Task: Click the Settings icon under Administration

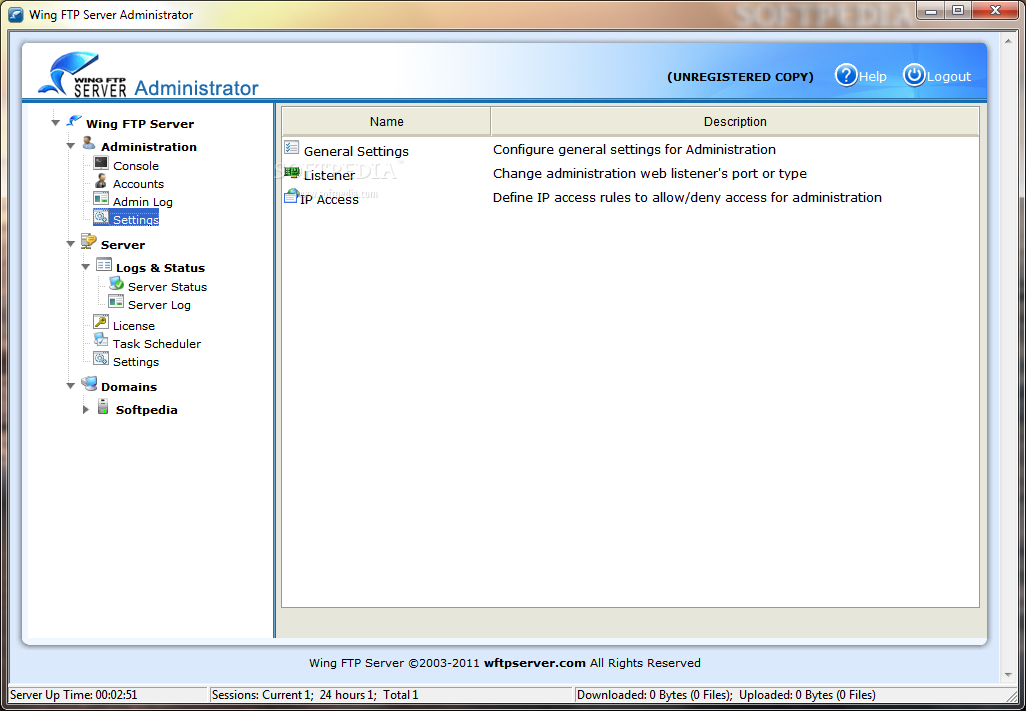Action: click(x=101, y=217)
